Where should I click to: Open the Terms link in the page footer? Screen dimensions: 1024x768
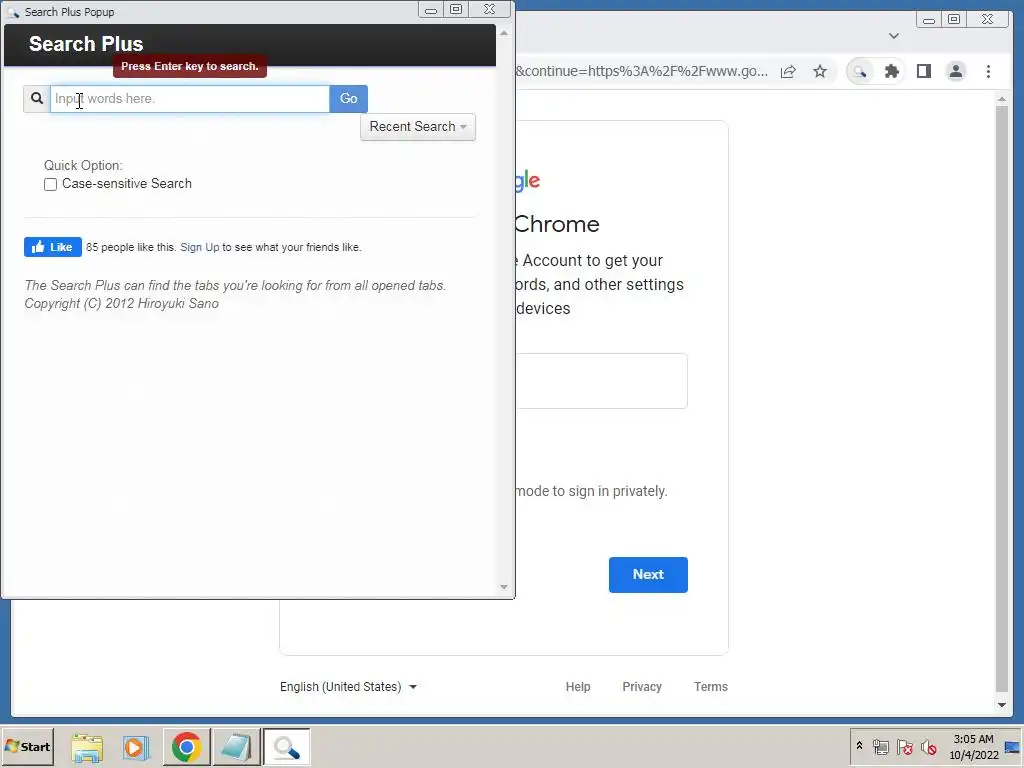(711, 687)
